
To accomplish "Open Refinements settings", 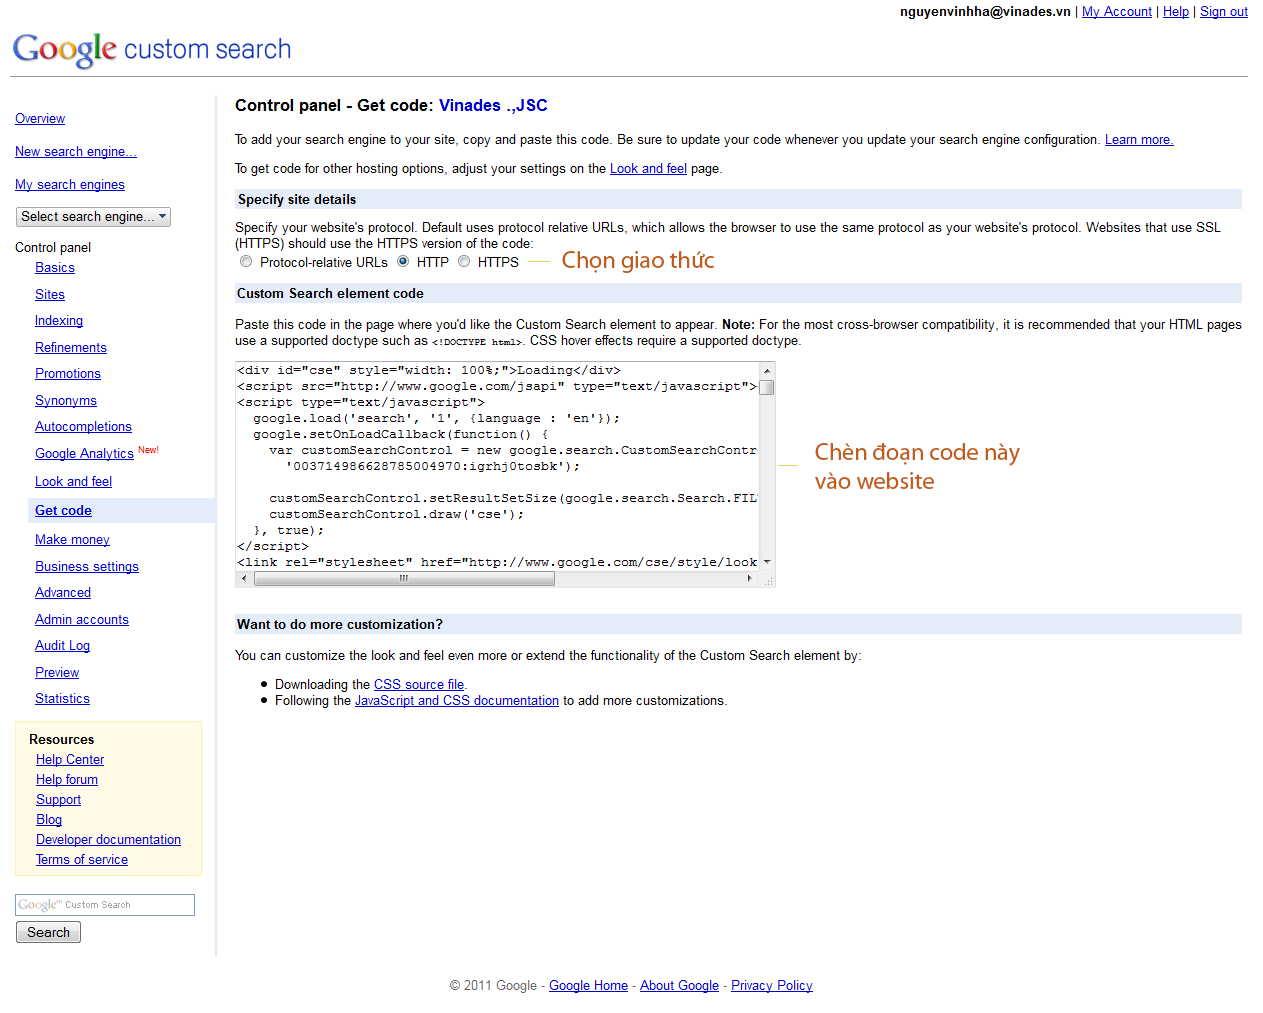I will tap(71, 348).
